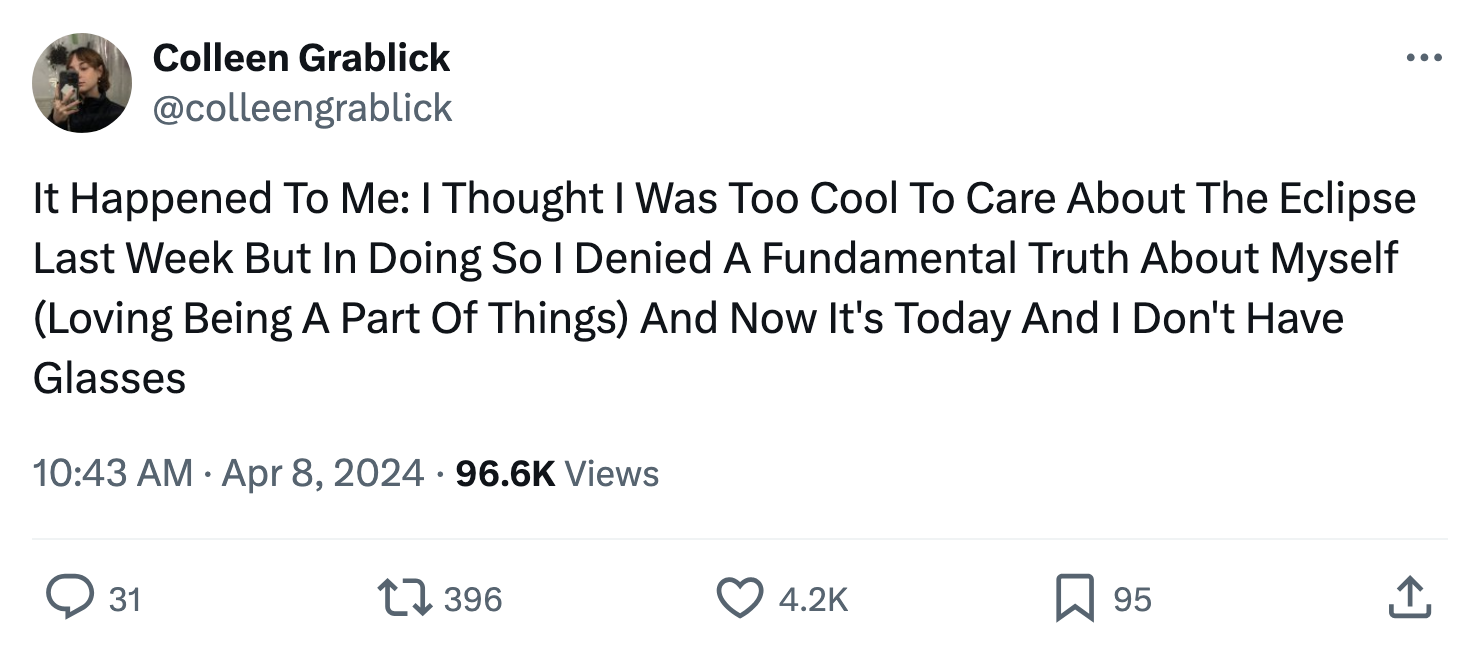
Task: Click the 4.2K likes count
Action: pos(811,599)
